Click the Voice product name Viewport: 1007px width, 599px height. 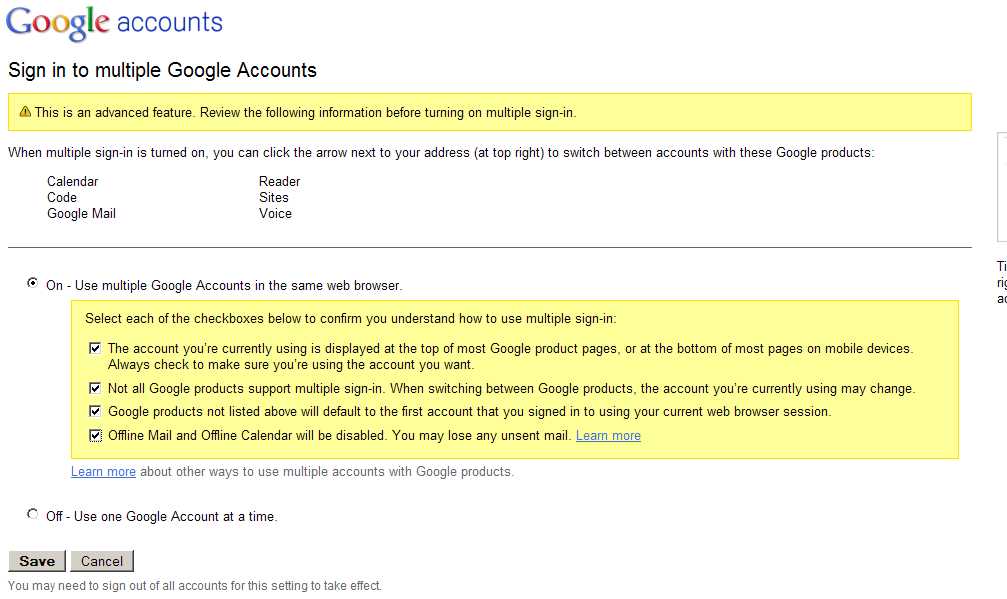276,214
